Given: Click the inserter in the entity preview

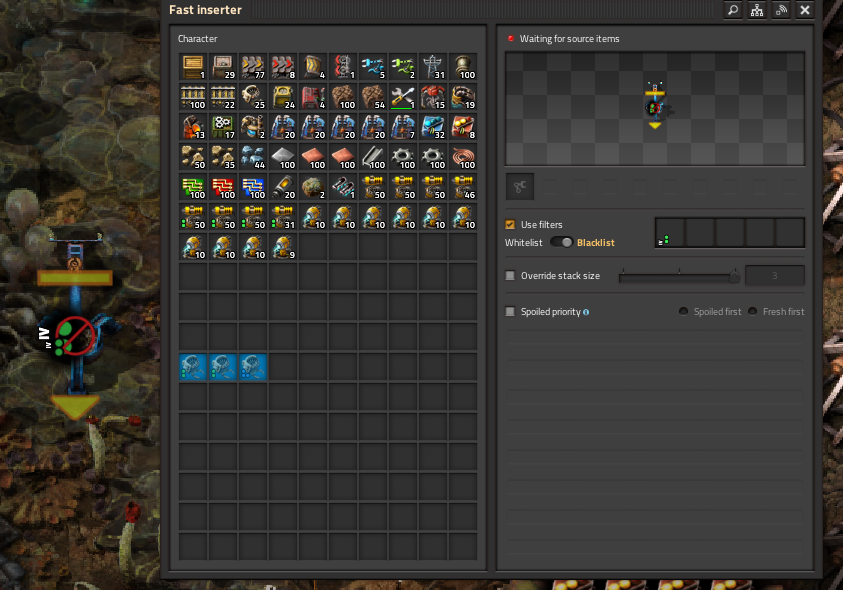Looking at the screenshot, I should [655, 108].
